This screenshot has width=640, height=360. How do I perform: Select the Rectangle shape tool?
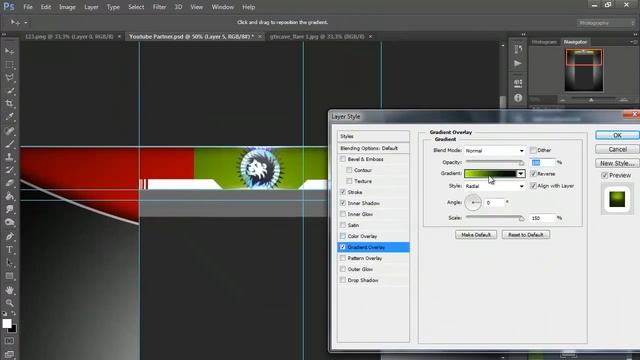pos(9,276)
